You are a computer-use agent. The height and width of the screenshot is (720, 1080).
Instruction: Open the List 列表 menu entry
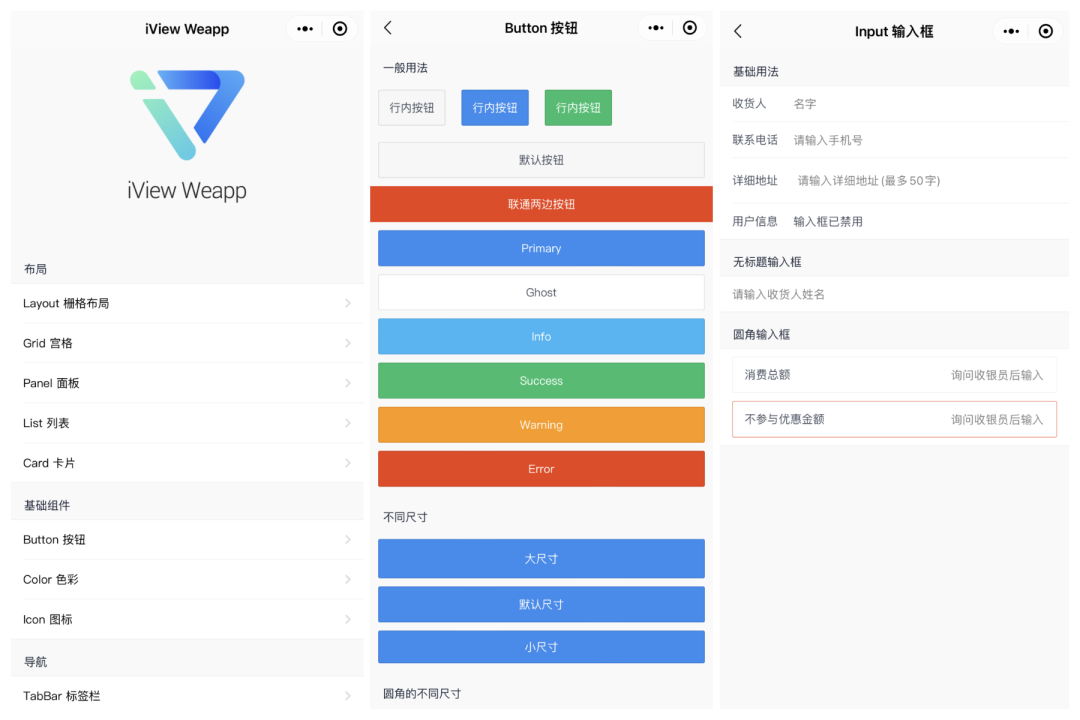187,423
